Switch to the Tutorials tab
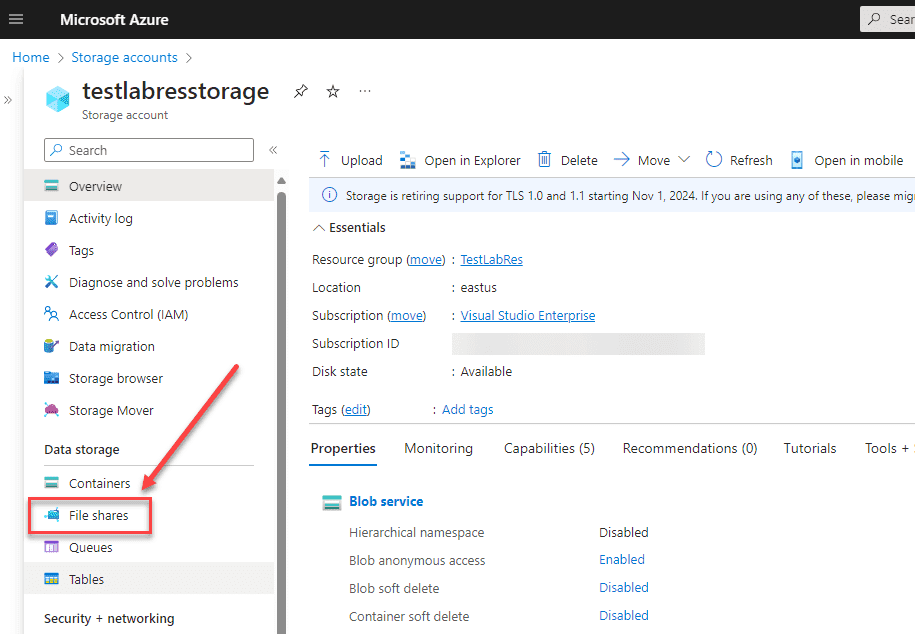The width and height of the screenshot is (915, 634). click(809, 448)
